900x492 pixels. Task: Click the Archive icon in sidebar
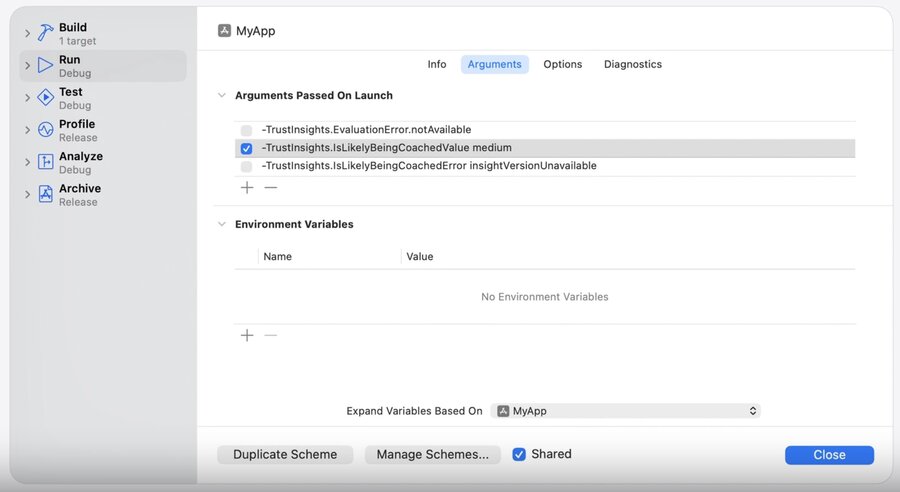[45, 194]
